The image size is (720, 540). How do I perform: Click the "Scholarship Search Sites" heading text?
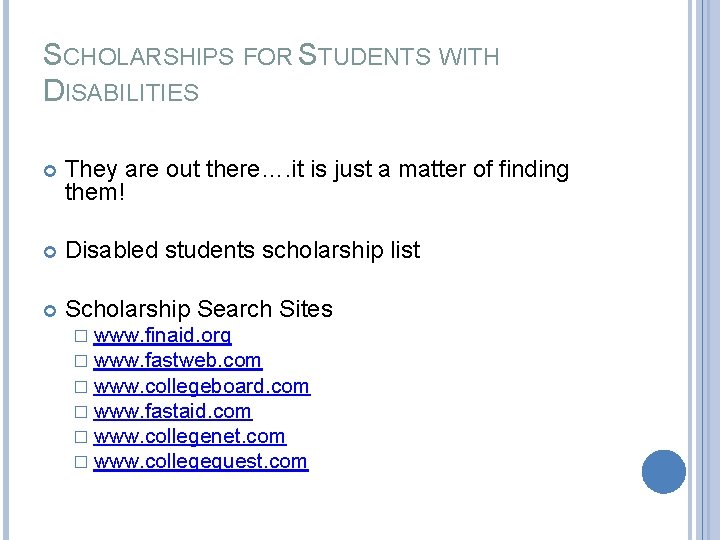[x=198, y=309]
